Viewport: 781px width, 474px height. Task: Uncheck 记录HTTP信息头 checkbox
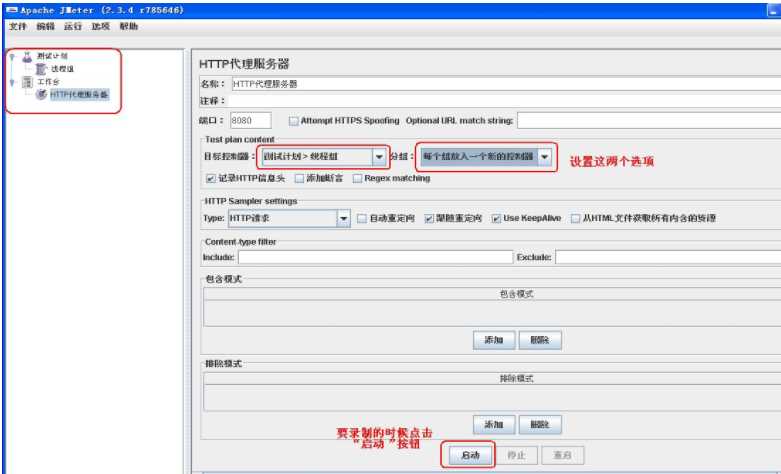[x=211, y=178]
